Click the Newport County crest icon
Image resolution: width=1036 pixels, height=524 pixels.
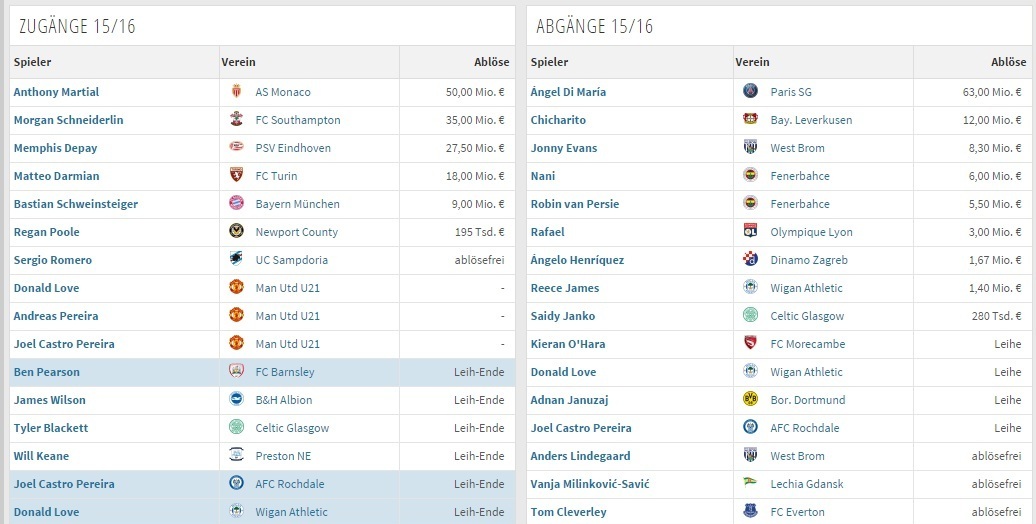[236, 232]
